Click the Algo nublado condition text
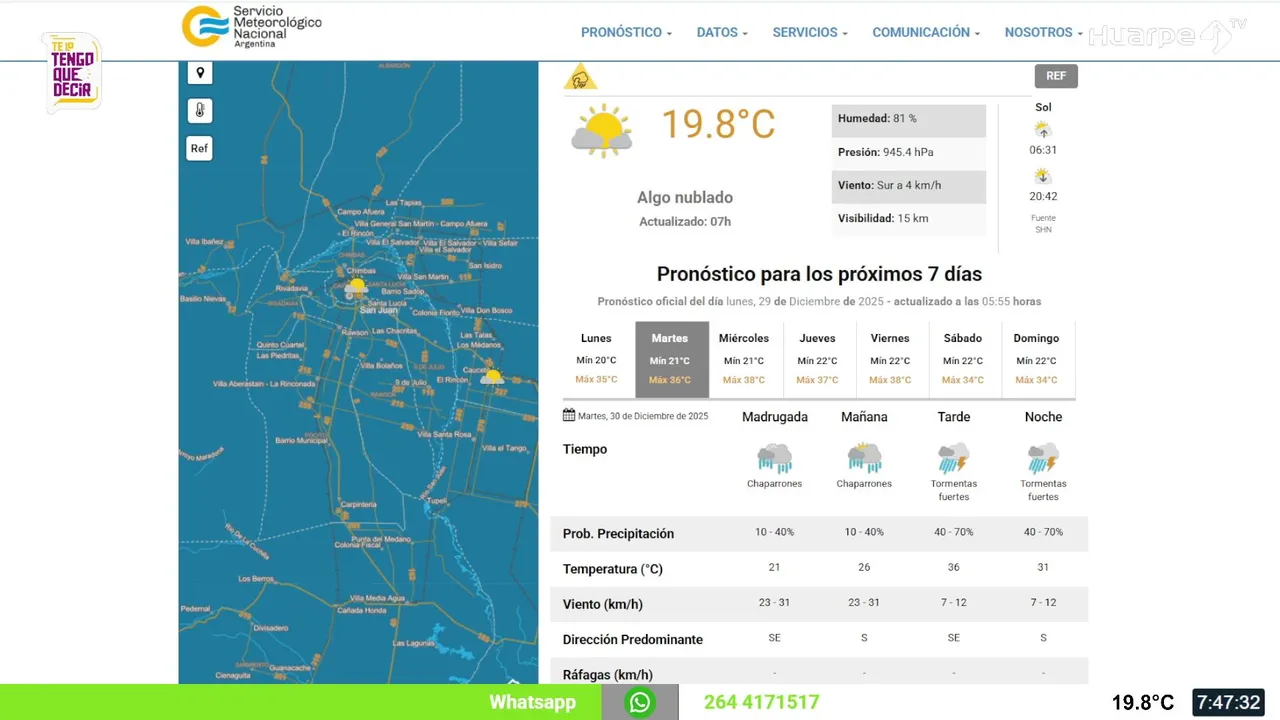This screenshot has height=720, width=1280. (685, 198)
